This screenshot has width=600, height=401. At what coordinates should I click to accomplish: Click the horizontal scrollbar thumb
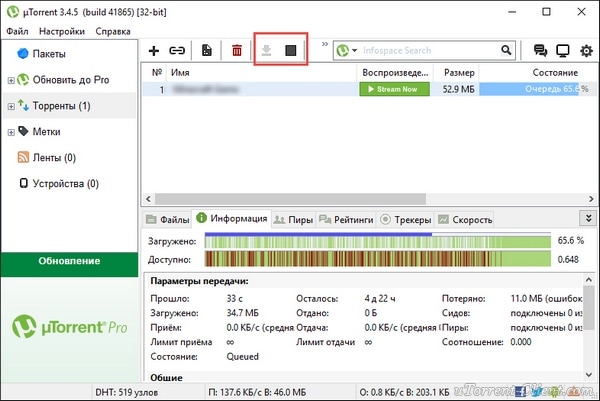tap(290, 199)
